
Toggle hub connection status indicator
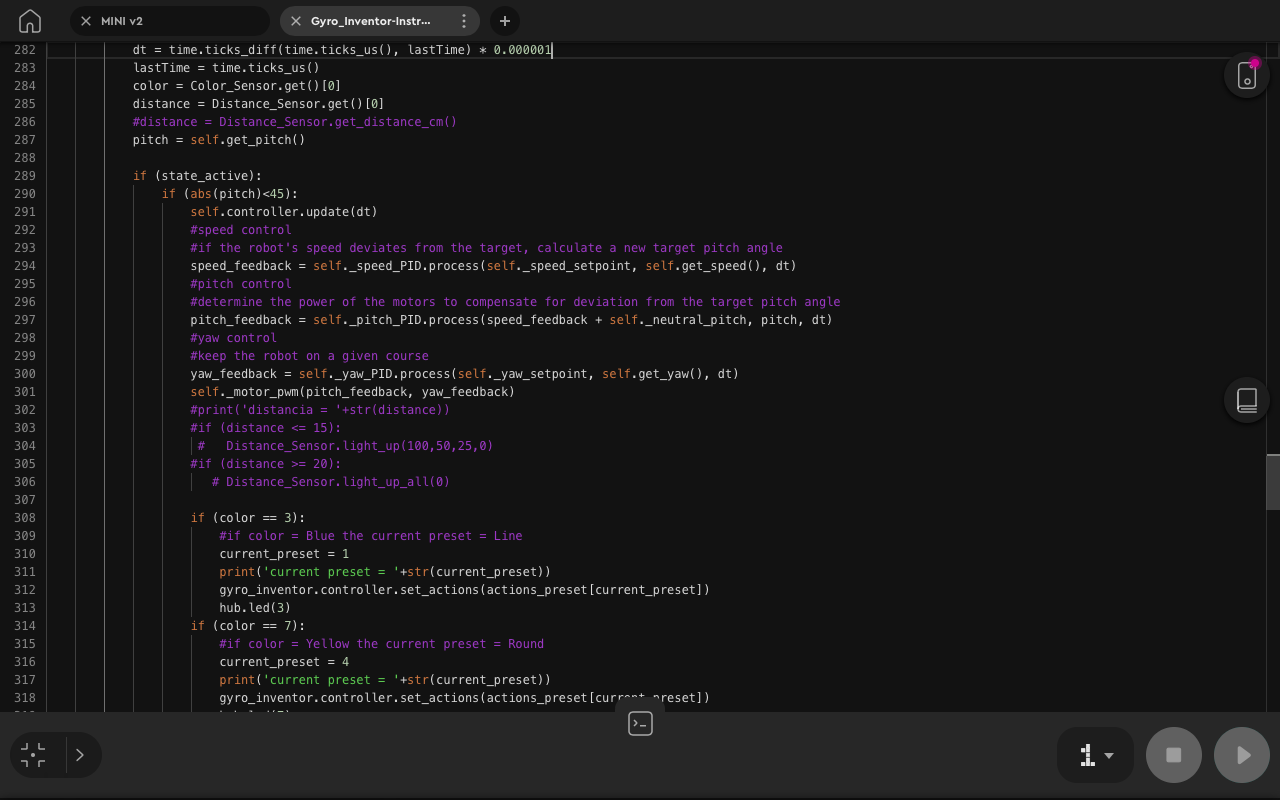tap(1246, 74)
